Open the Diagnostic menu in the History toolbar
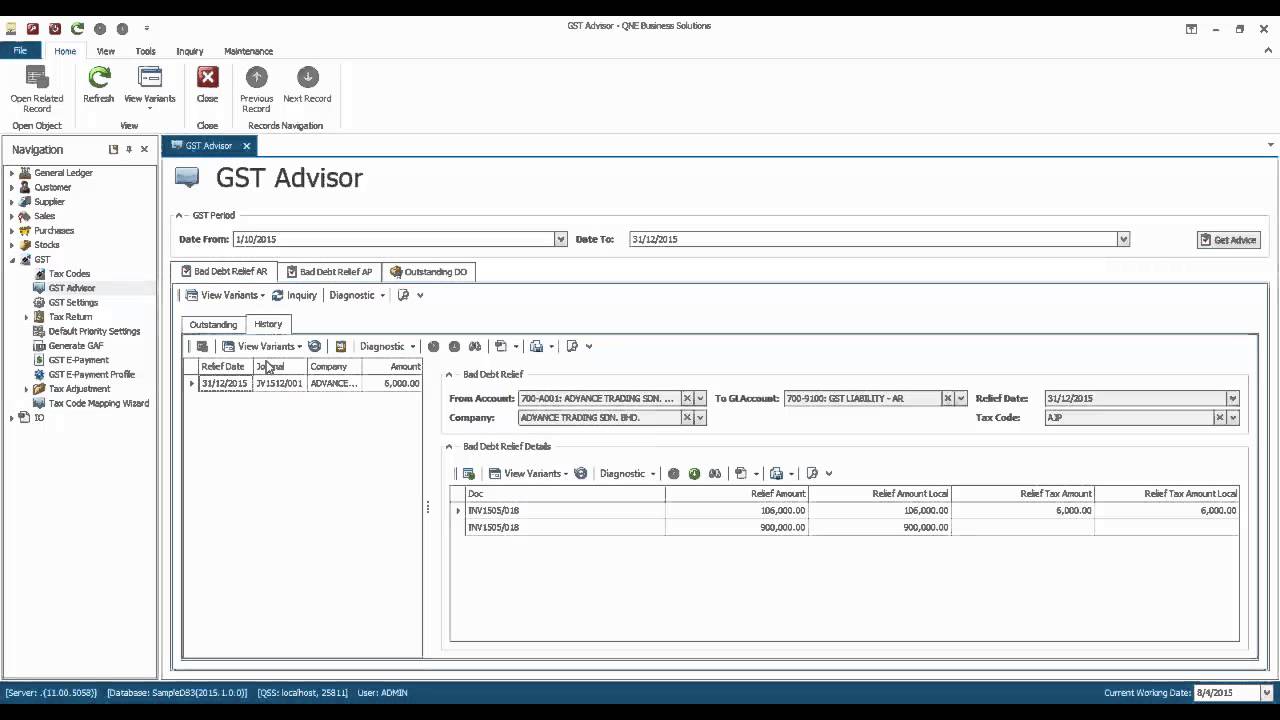1280x720 pixels. coord(388,346)
